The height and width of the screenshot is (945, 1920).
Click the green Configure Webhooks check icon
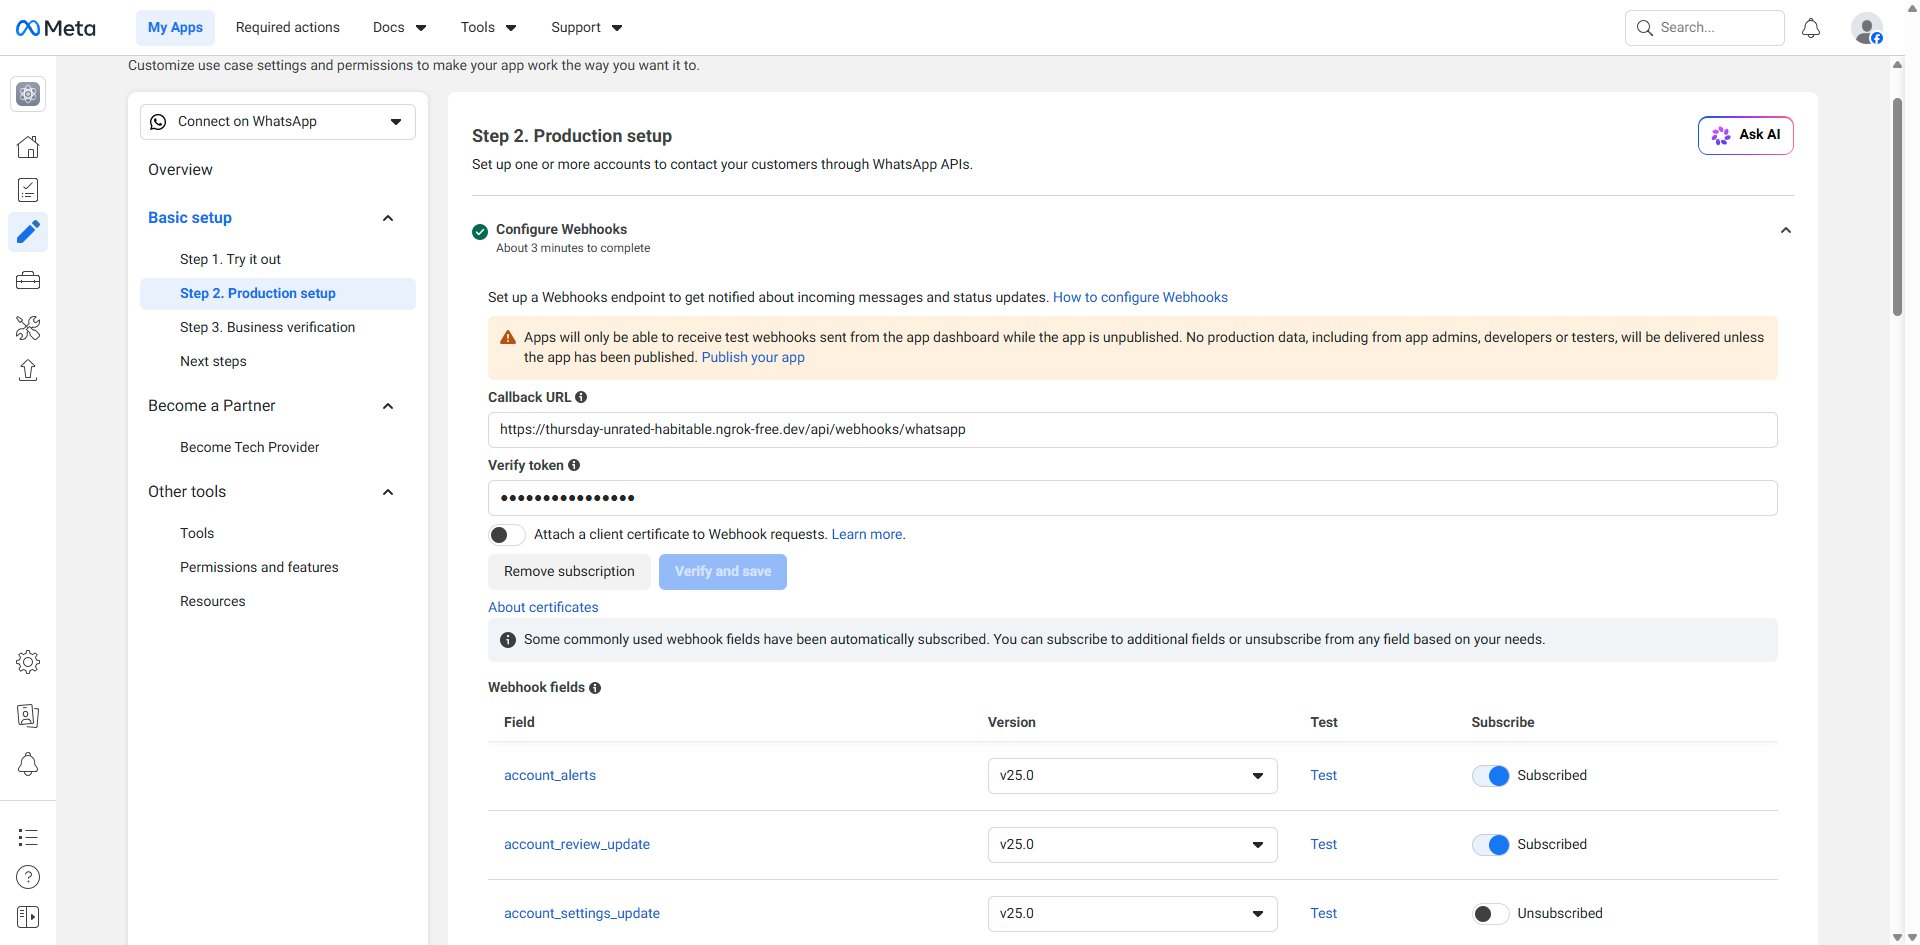point(480,232)
